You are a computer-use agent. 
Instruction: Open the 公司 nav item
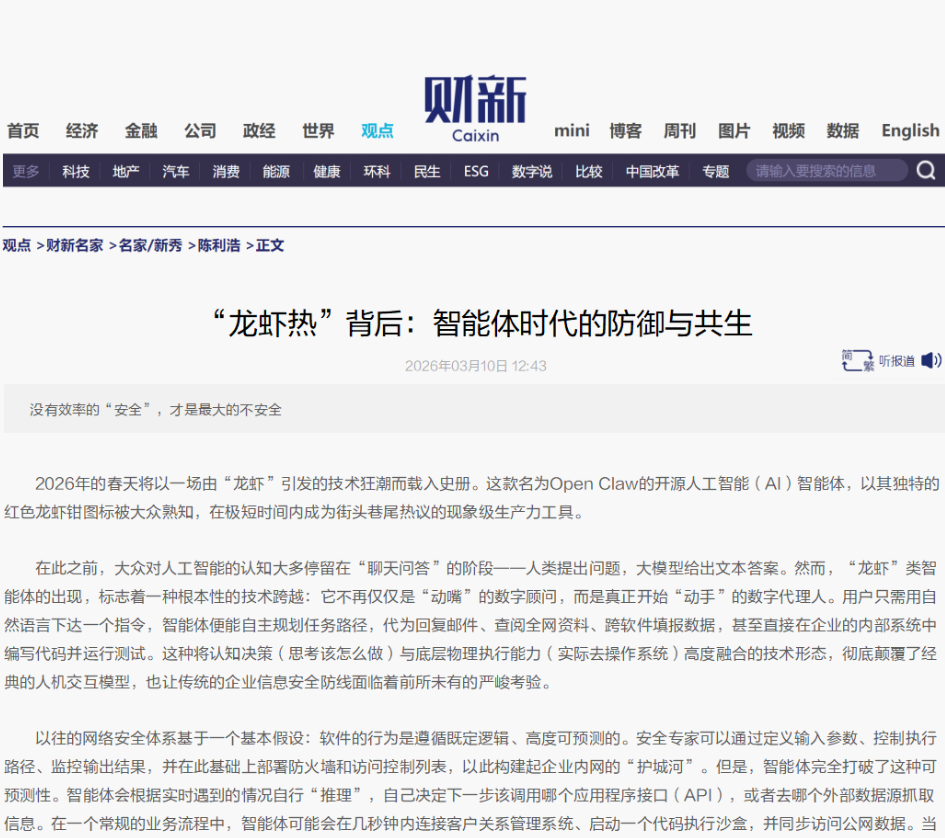(200, 131)
